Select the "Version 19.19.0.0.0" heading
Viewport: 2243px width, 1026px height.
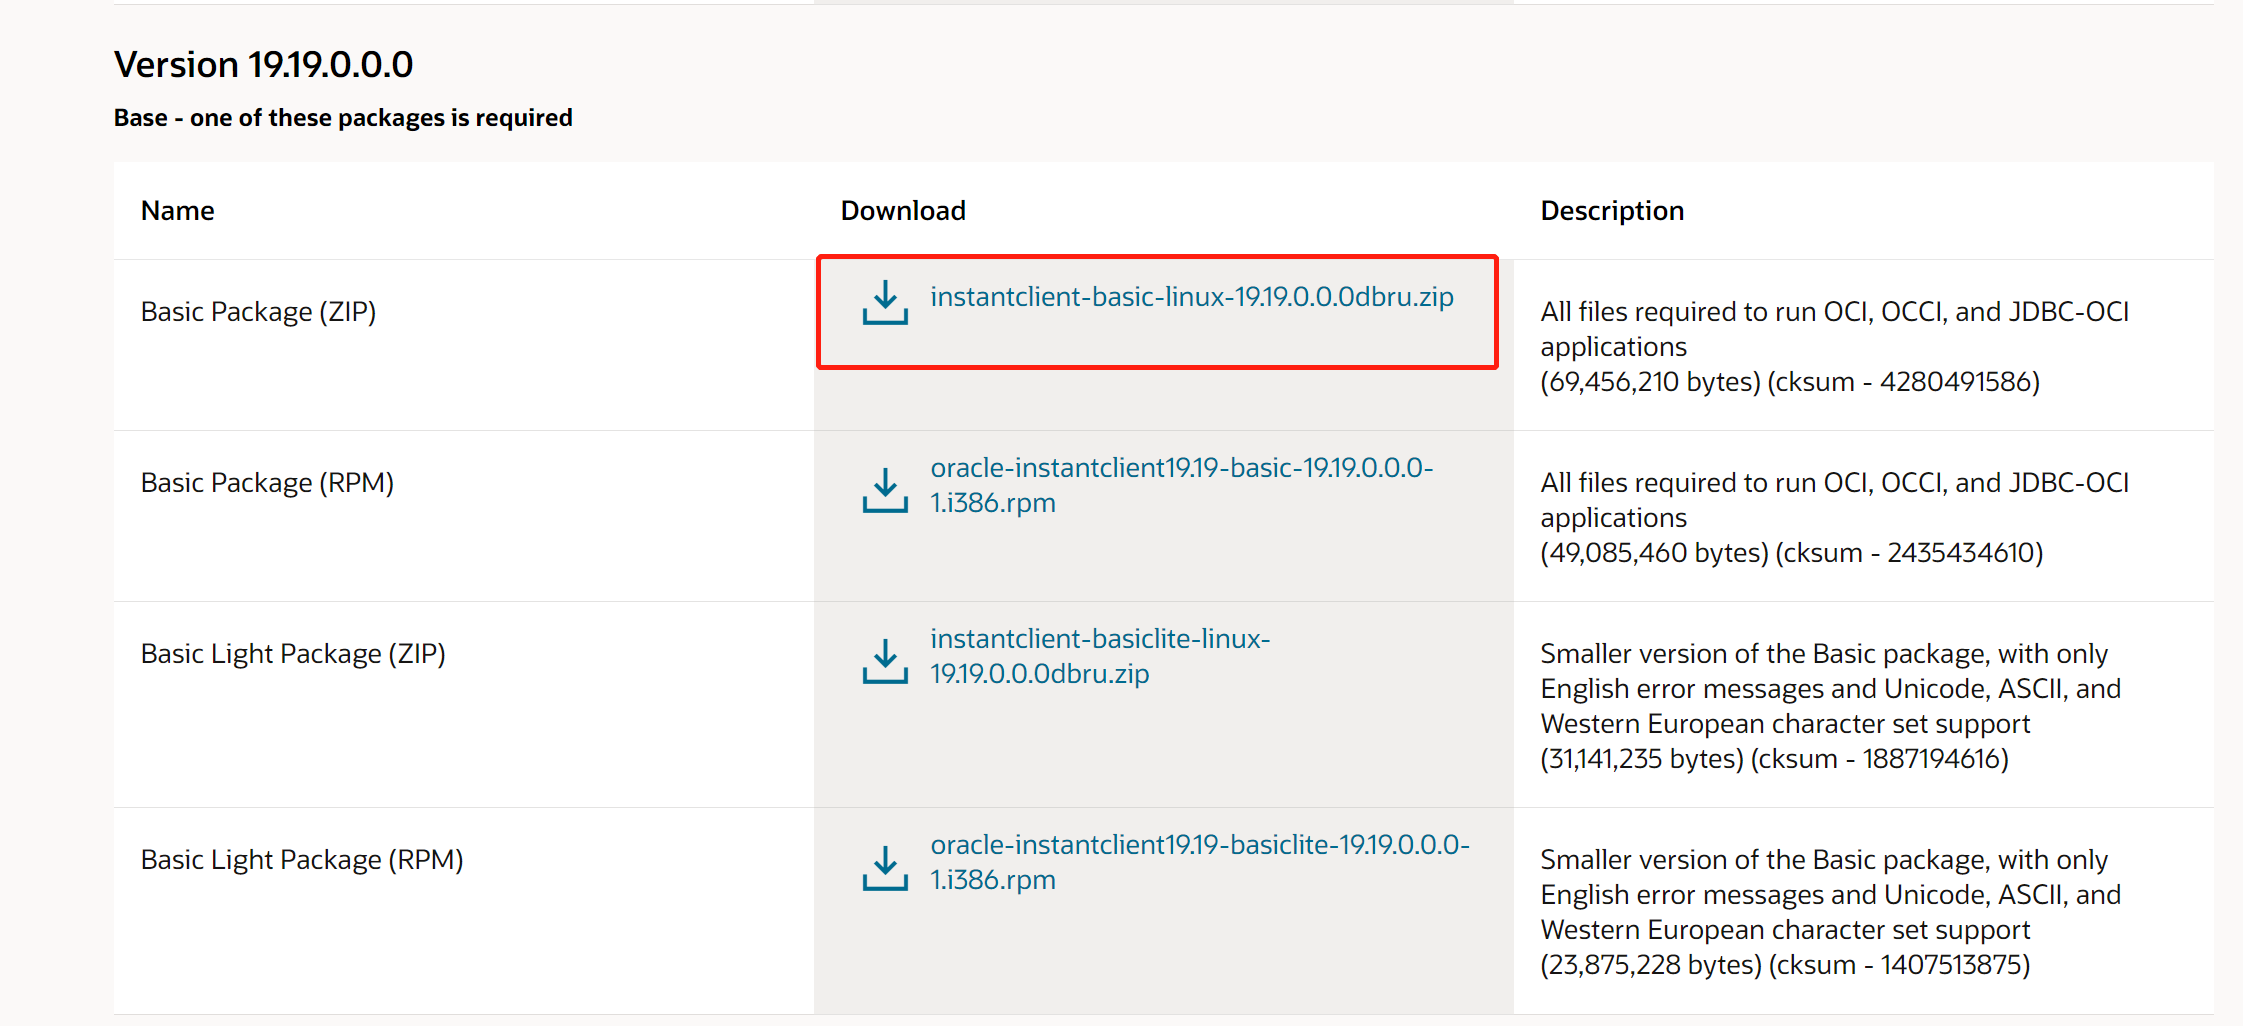coord(263,65)
